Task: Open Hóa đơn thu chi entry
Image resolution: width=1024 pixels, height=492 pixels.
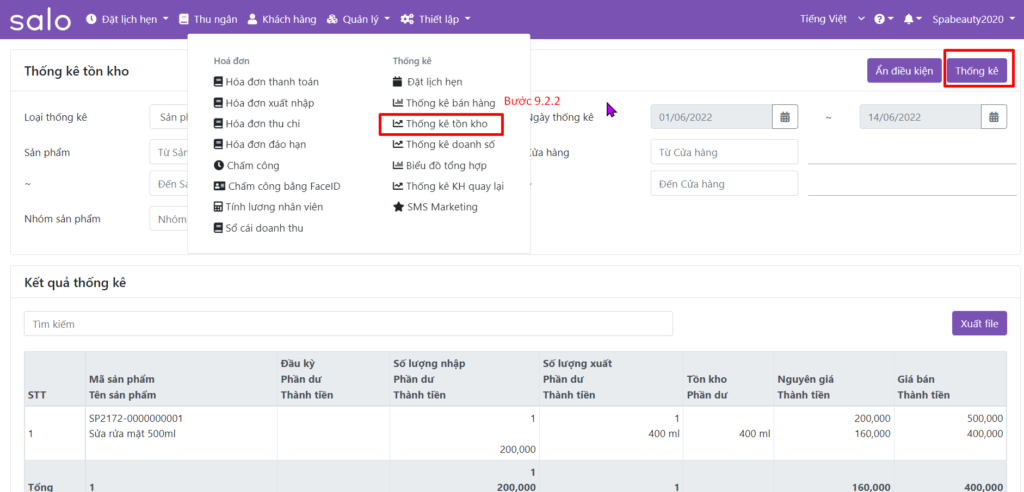Action: click(257, 123)
